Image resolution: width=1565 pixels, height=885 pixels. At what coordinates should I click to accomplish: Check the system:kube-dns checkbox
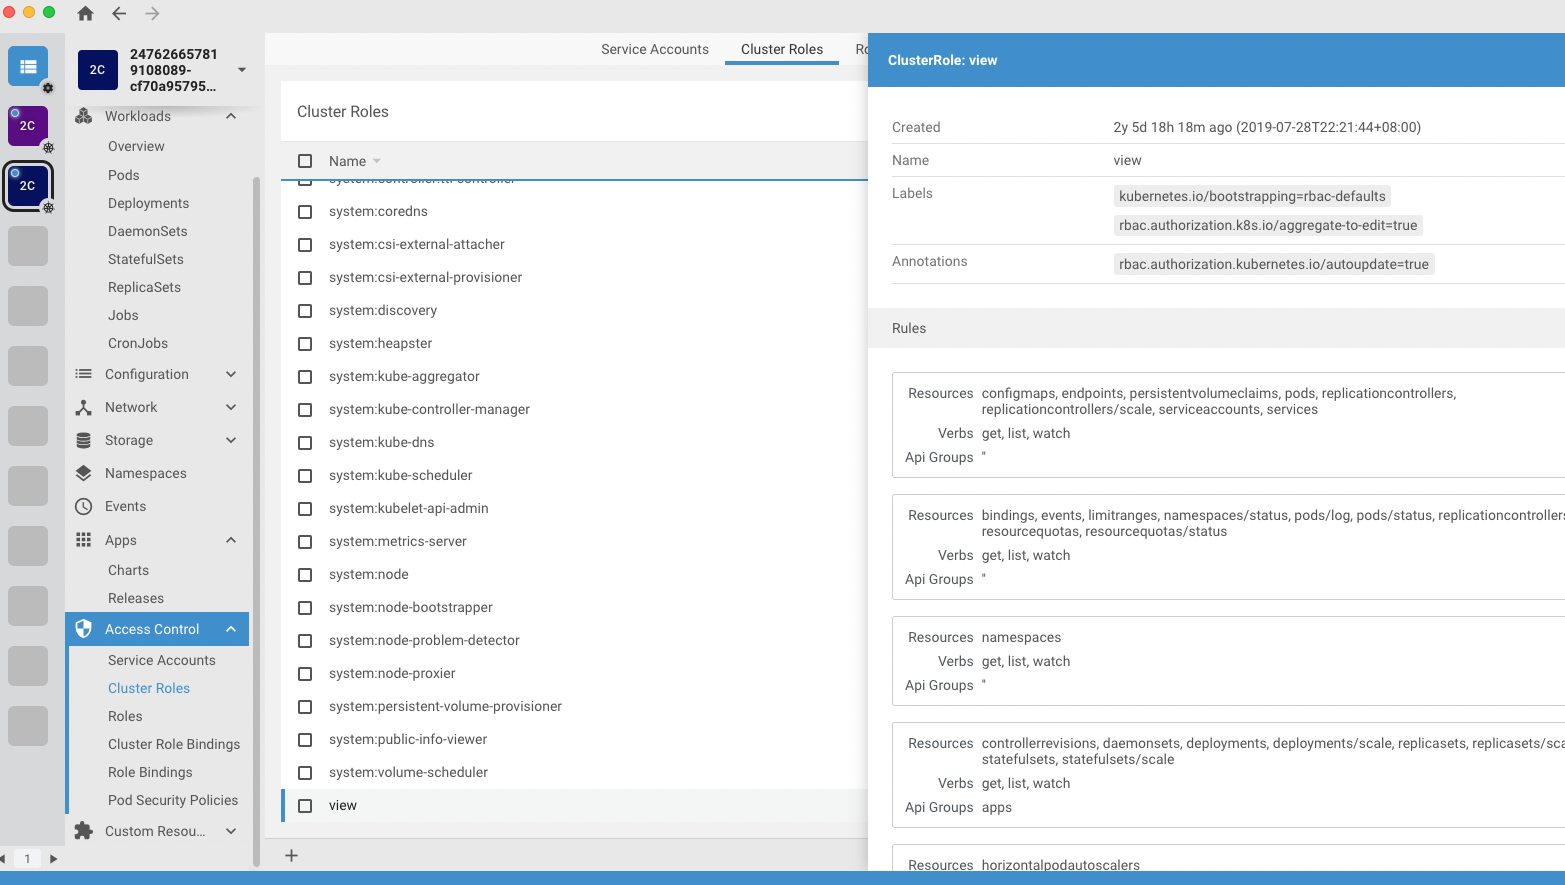(305, 443)
